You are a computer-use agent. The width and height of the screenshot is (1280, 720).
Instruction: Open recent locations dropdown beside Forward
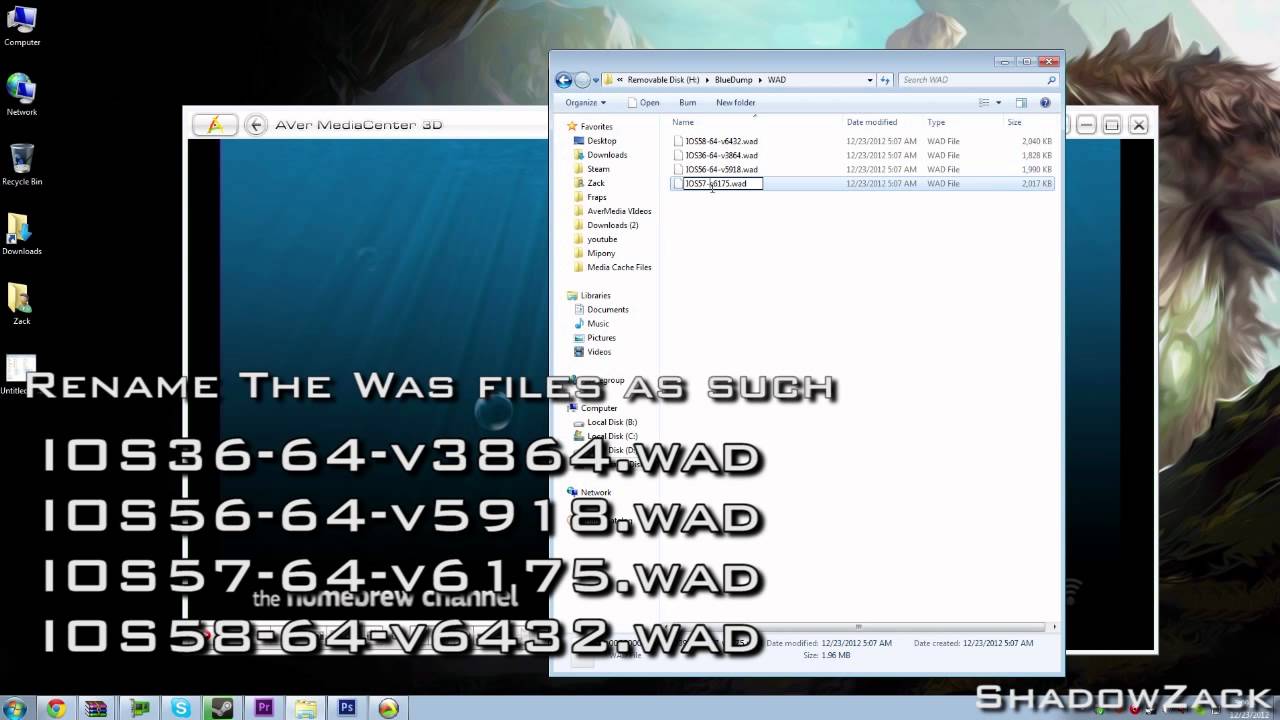595,80
